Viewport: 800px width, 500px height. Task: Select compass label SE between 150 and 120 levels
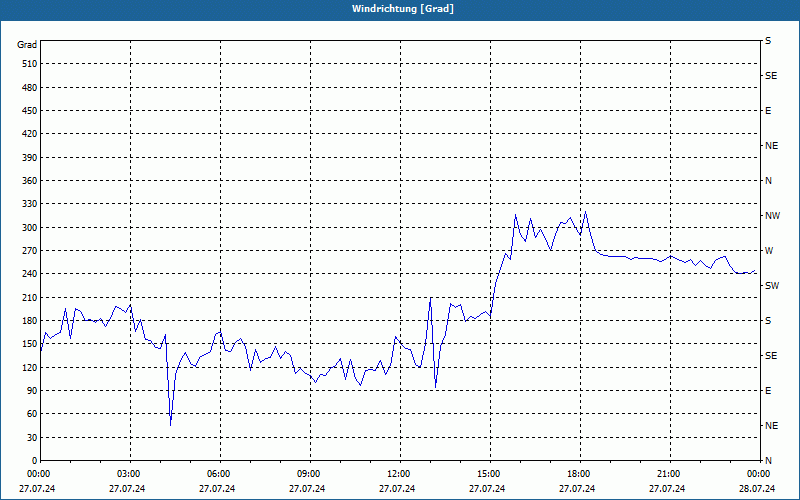pyautogui.click(x=771, y=356)
